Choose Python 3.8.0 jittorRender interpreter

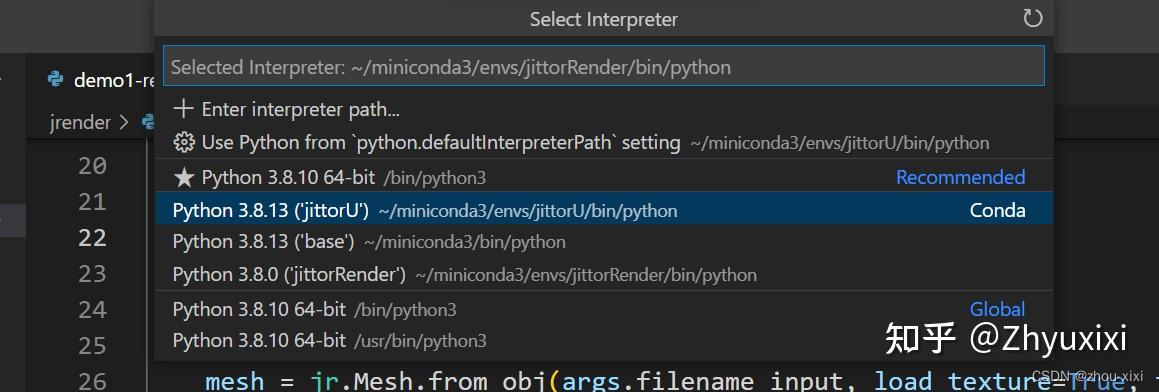tap(604, 274)
